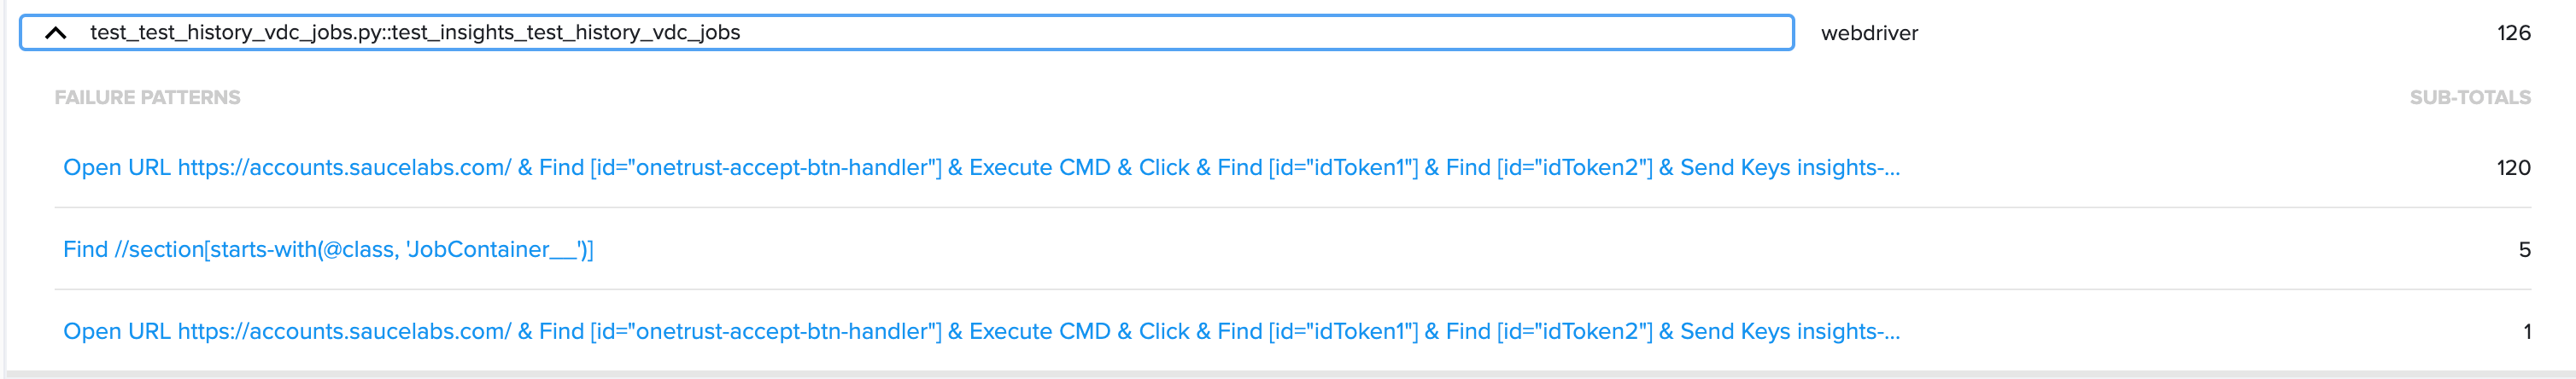Click 'Execute CMD' in the first failure pattern
Viewport: 2576px width, 379px height.
1039,168
